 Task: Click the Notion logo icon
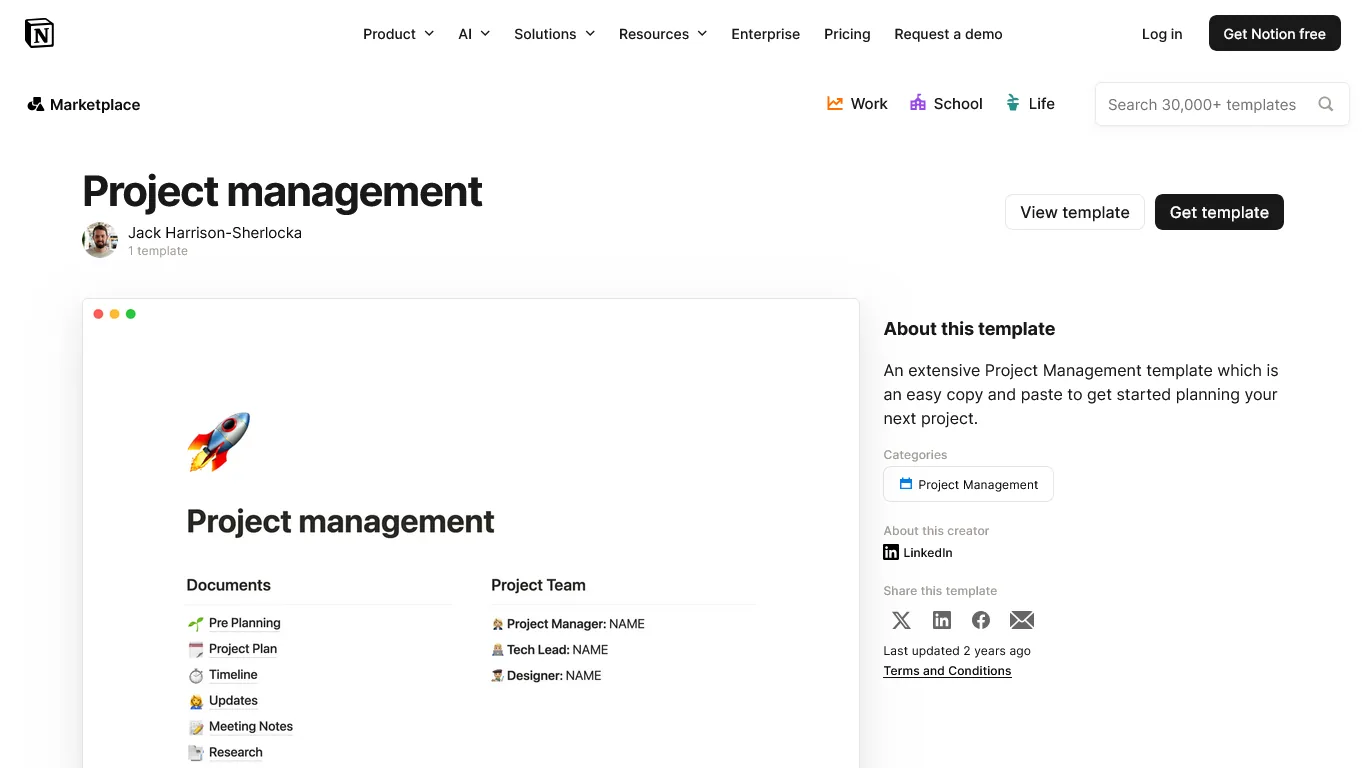39,33
